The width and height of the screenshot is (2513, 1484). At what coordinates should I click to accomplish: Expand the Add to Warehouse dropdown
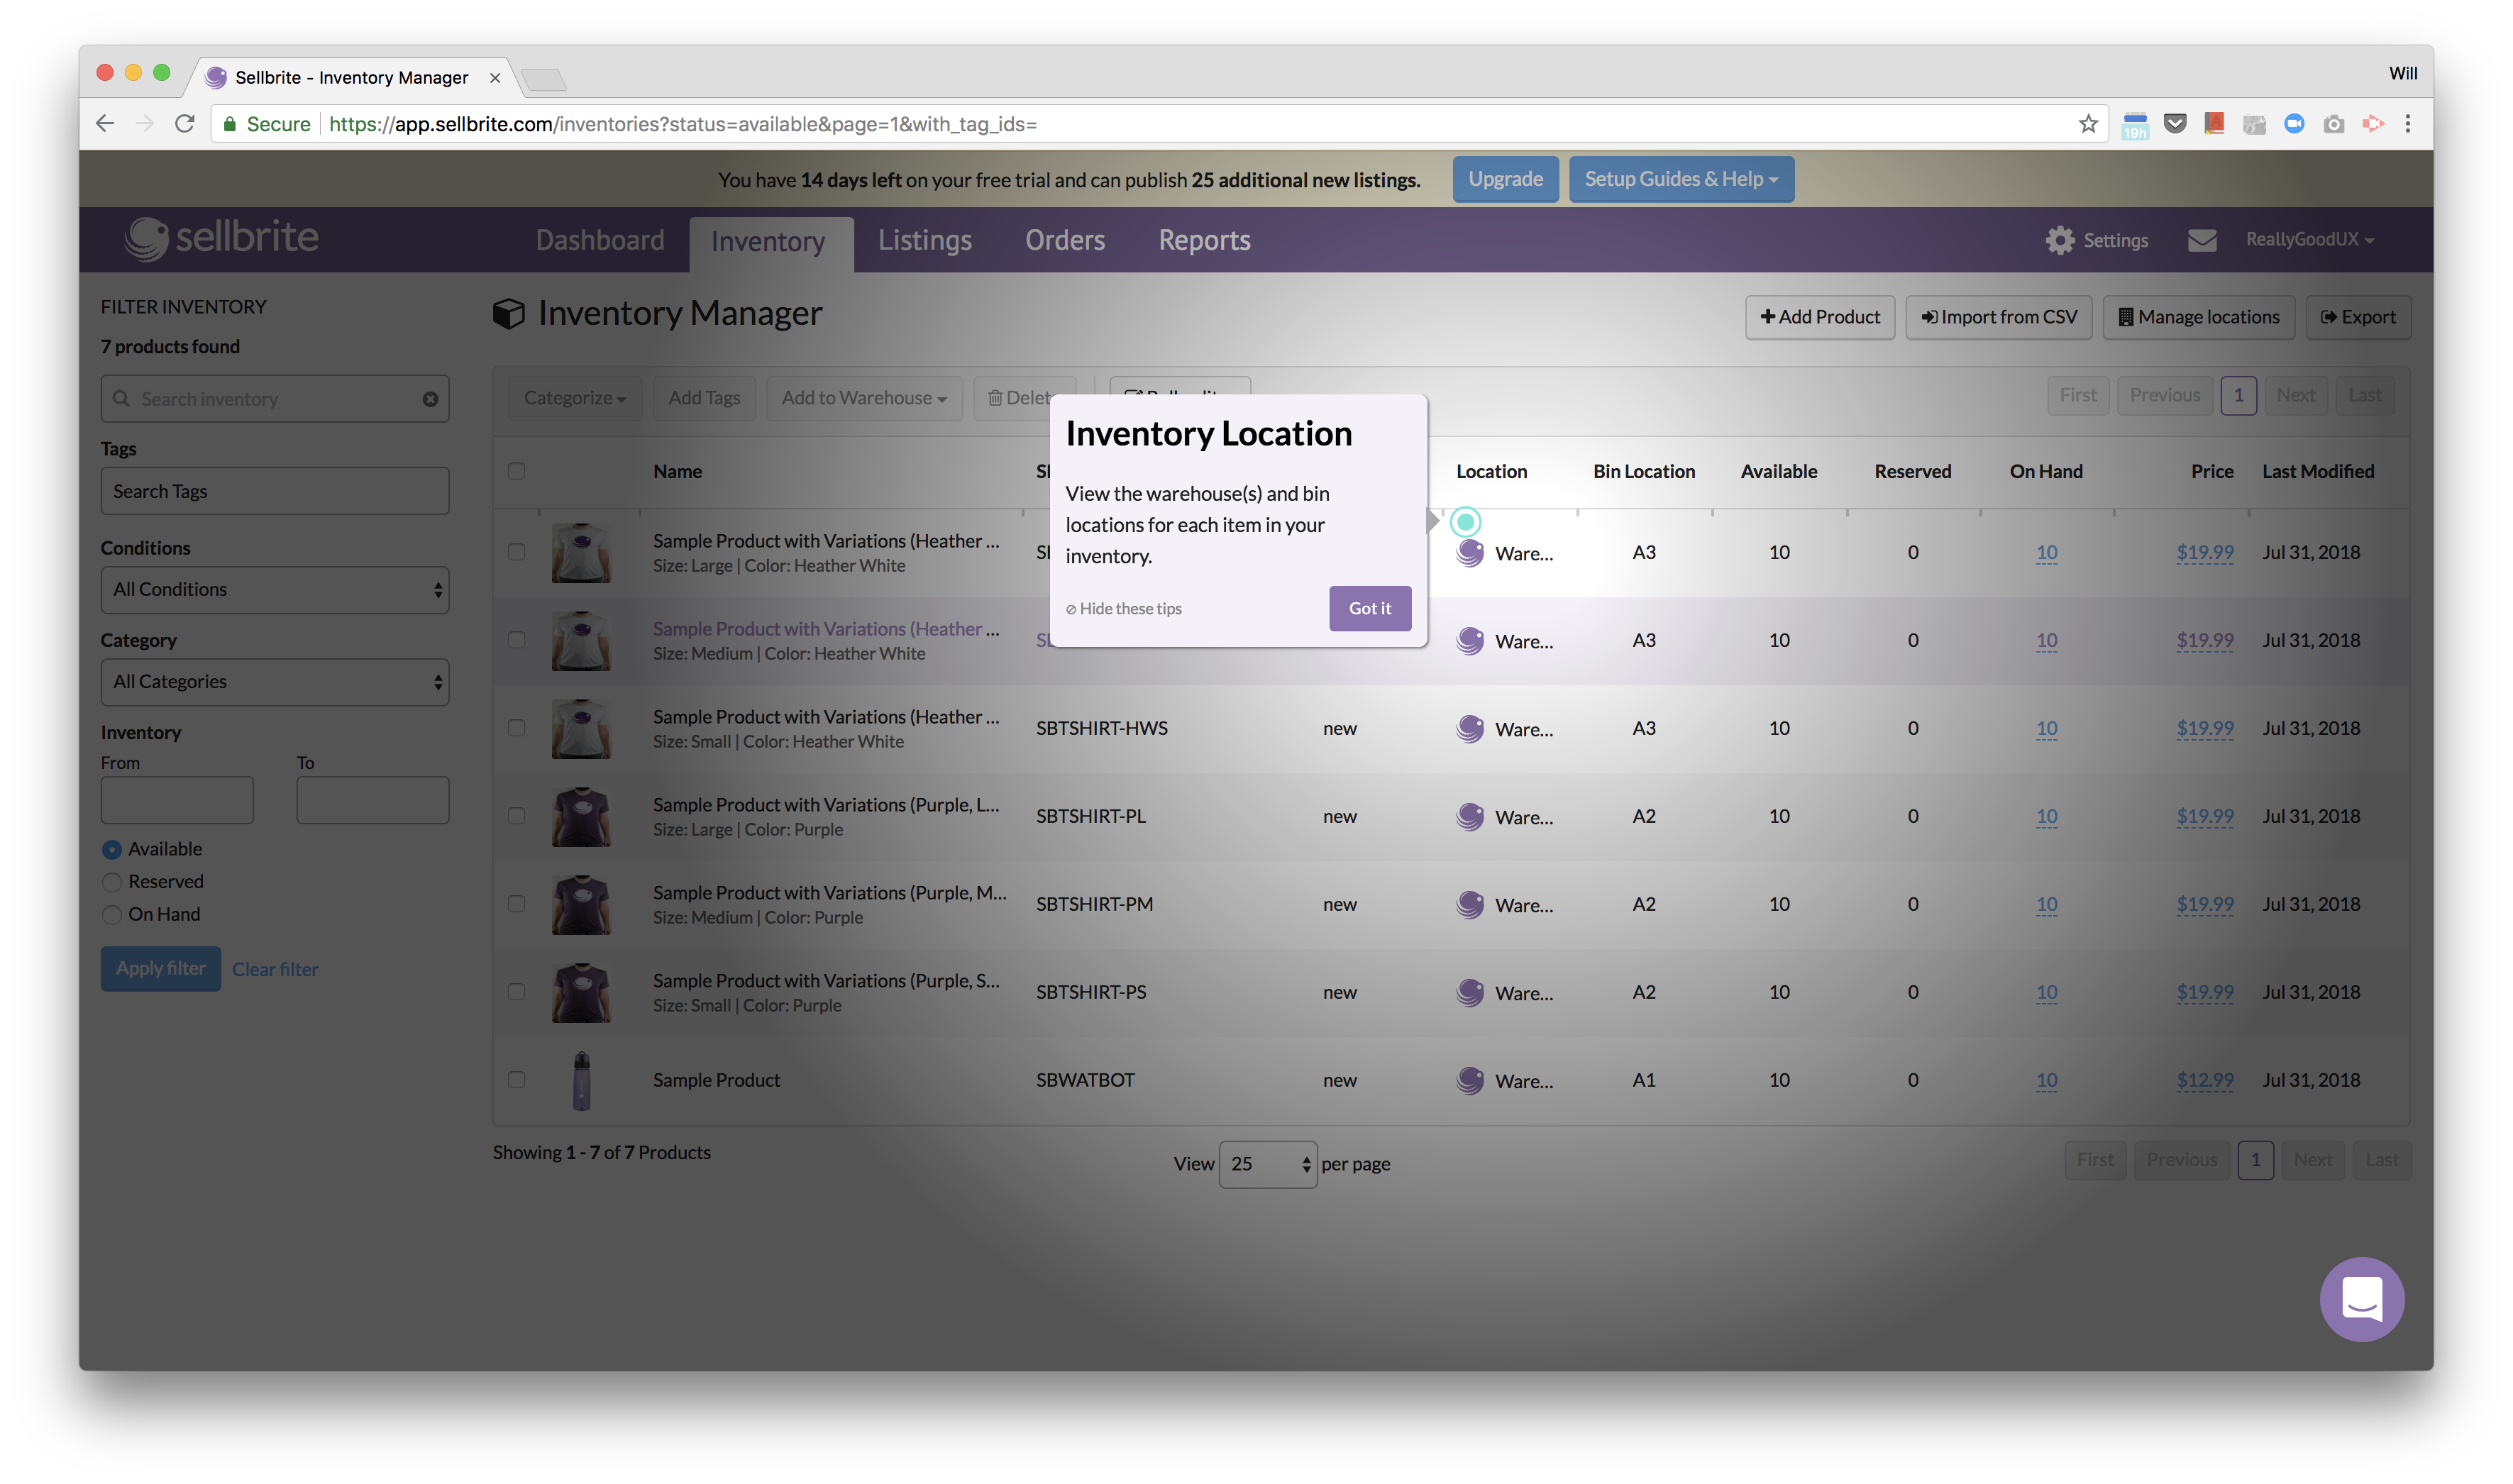[864, 398]
